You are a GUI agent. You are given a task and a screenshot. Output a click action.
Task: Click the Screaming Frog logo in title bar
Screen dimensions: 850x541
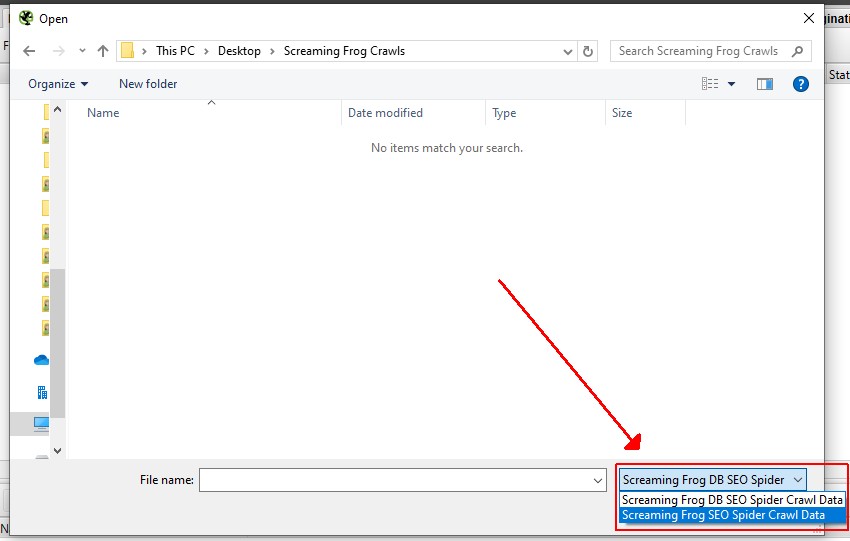26,18
